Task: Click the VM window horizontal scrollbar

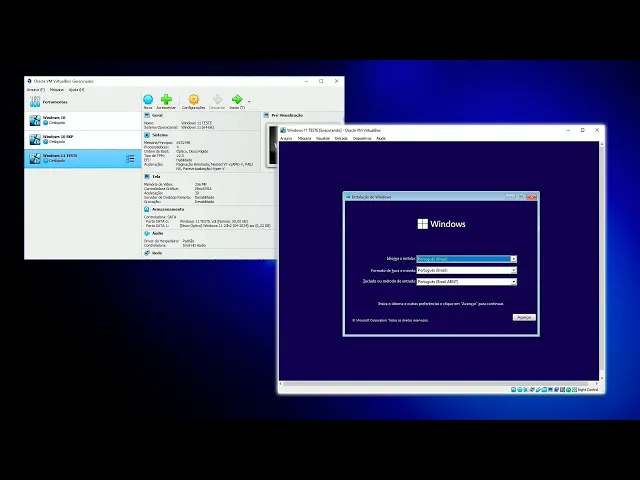Action: point(435,384)
